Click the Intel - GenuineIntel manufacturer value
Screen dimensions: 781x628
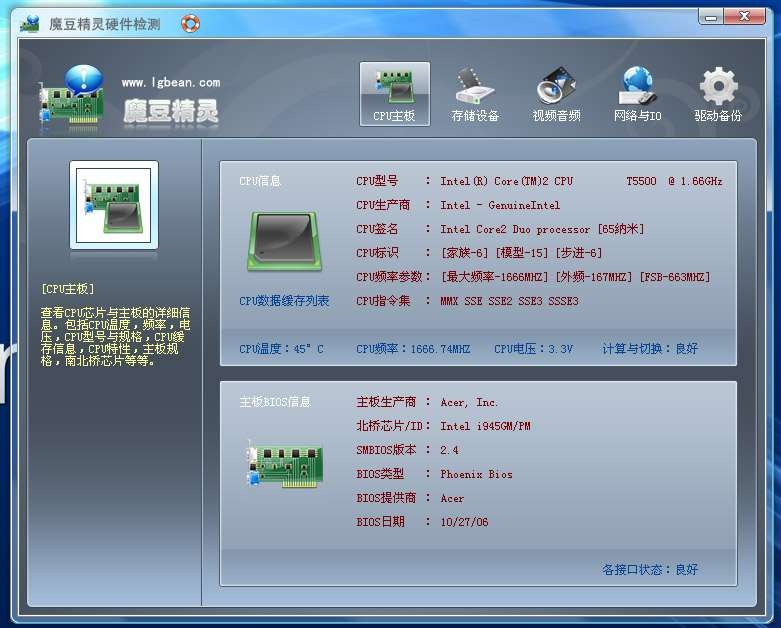tap(500, 205)
